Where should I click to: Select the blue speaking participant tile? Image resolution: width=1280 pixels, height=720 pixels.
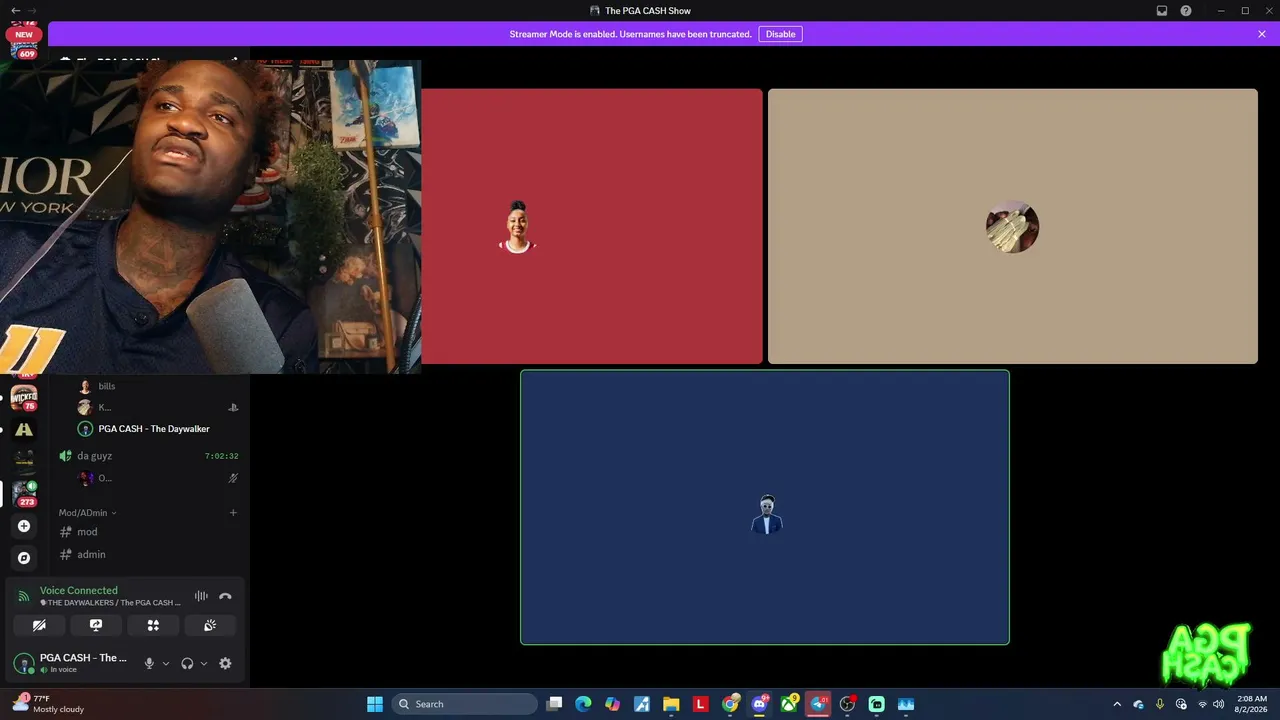click(765, 507)
